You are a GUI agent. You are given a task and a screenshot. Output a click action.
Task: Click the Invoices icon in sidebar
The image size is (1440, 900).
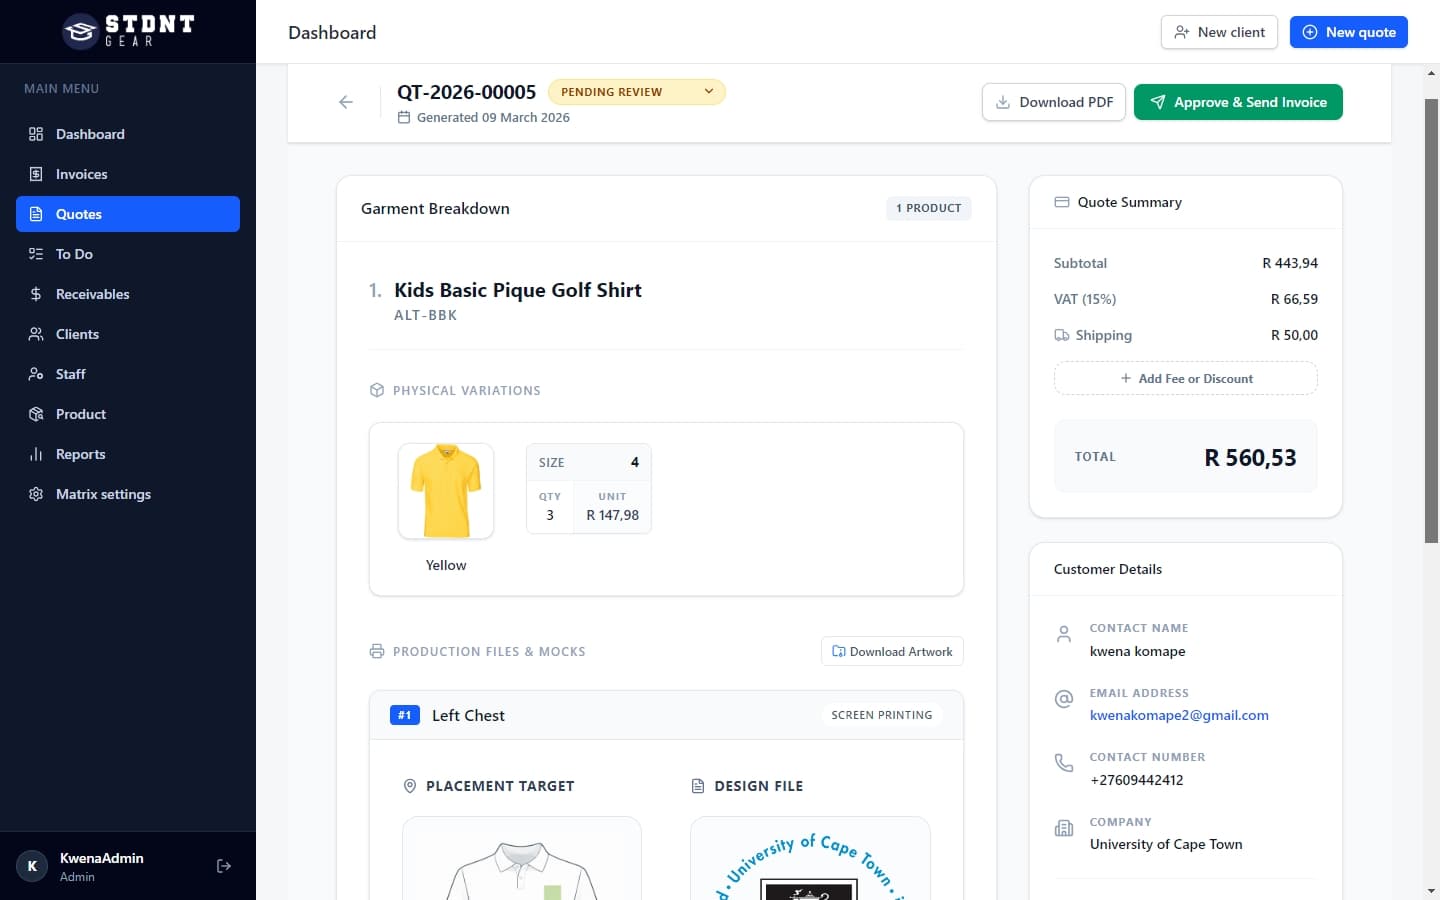click(x=36, y=174)
